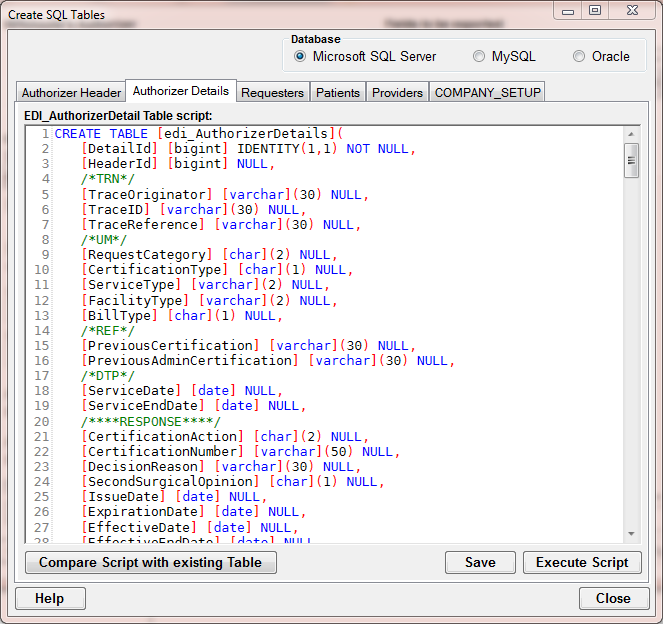Save the SQL script
Viewport: 663px width, 624px height.
tap(480, 562)
